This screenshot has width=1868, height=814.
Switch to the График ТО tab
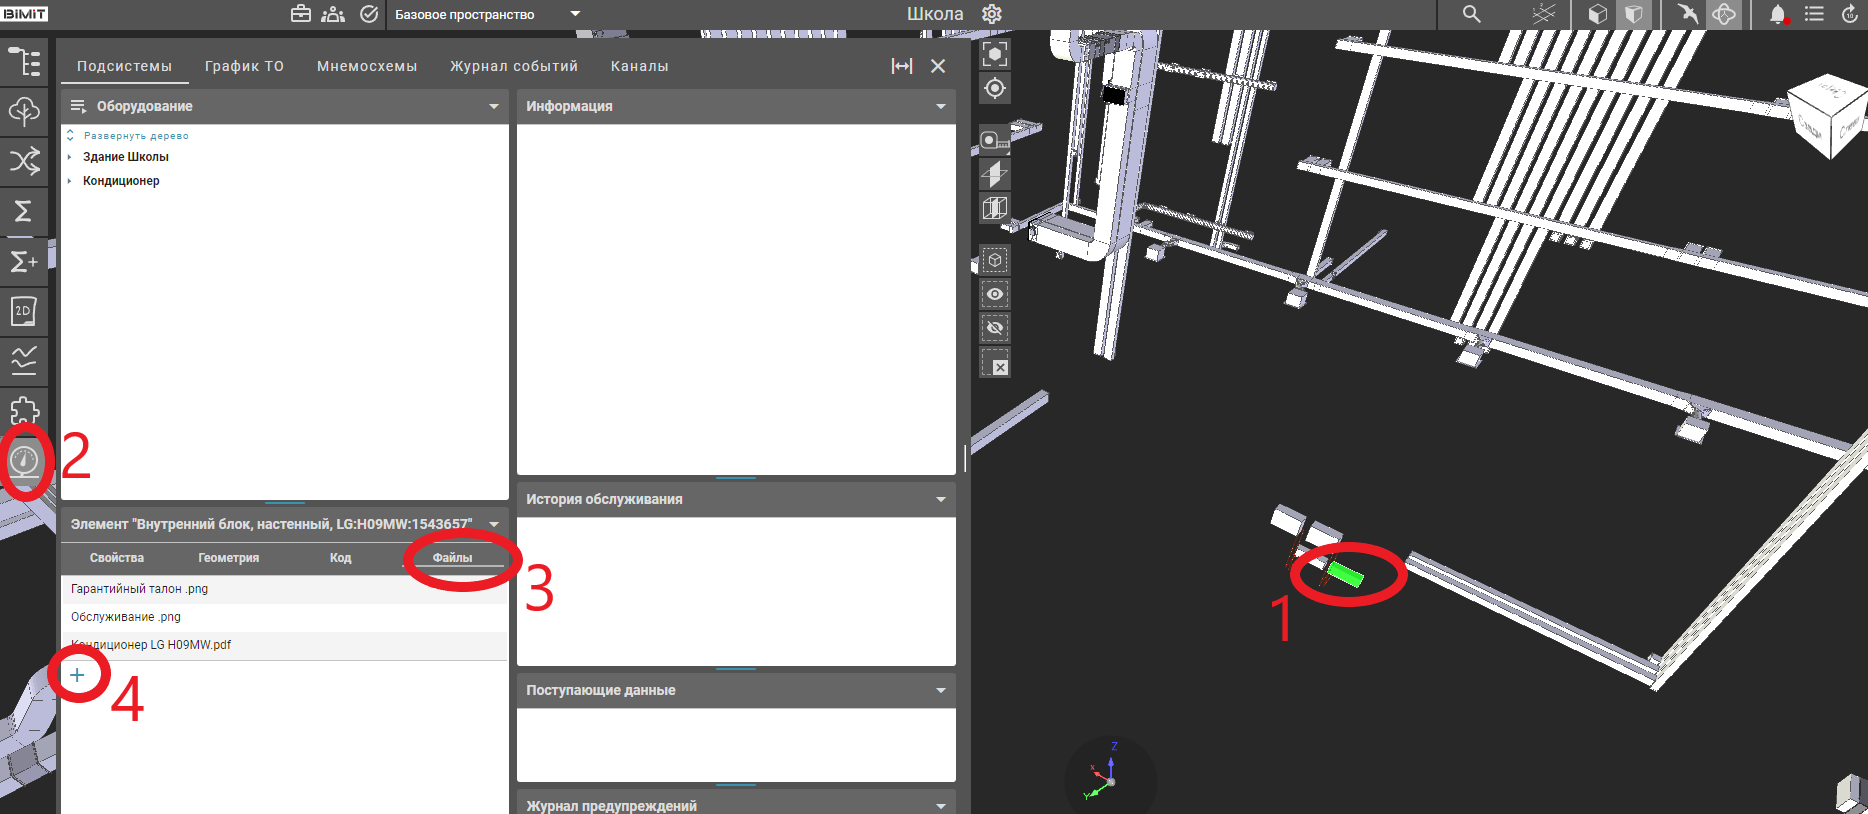pyautogui.click(x=244, y=66)
